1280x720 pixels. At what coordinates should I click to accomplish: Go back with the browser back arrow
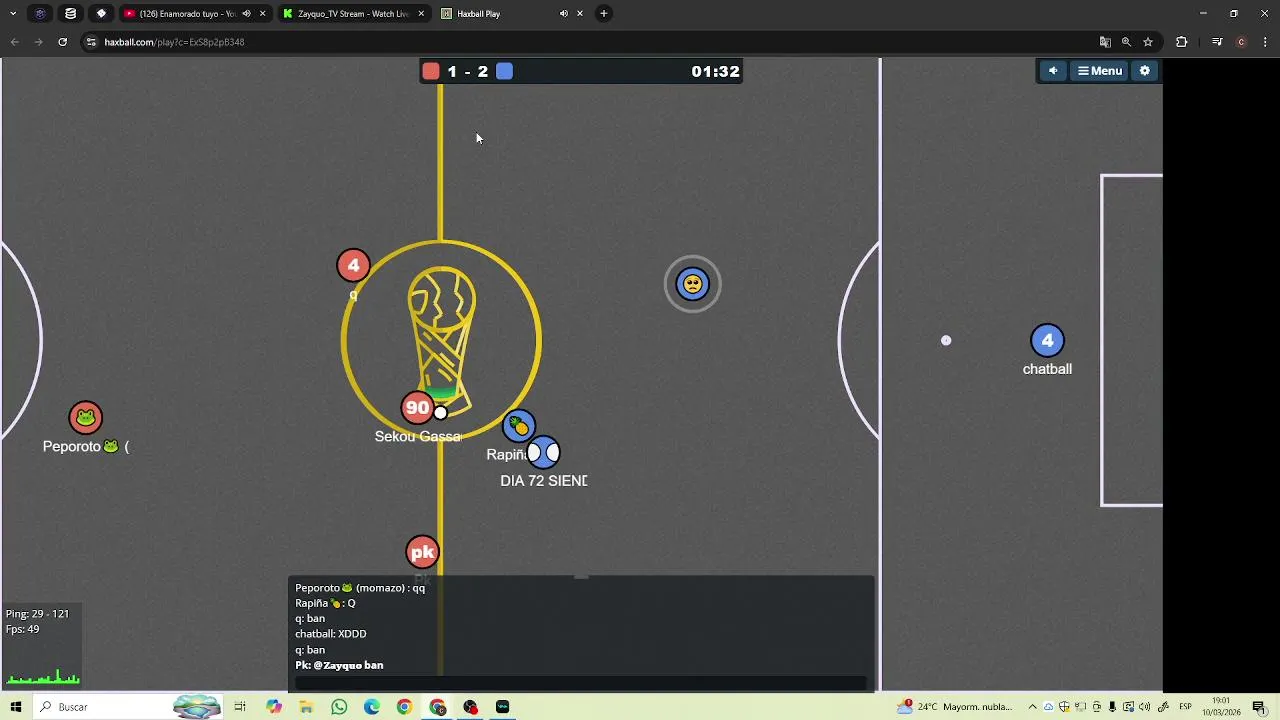point(14,42)
